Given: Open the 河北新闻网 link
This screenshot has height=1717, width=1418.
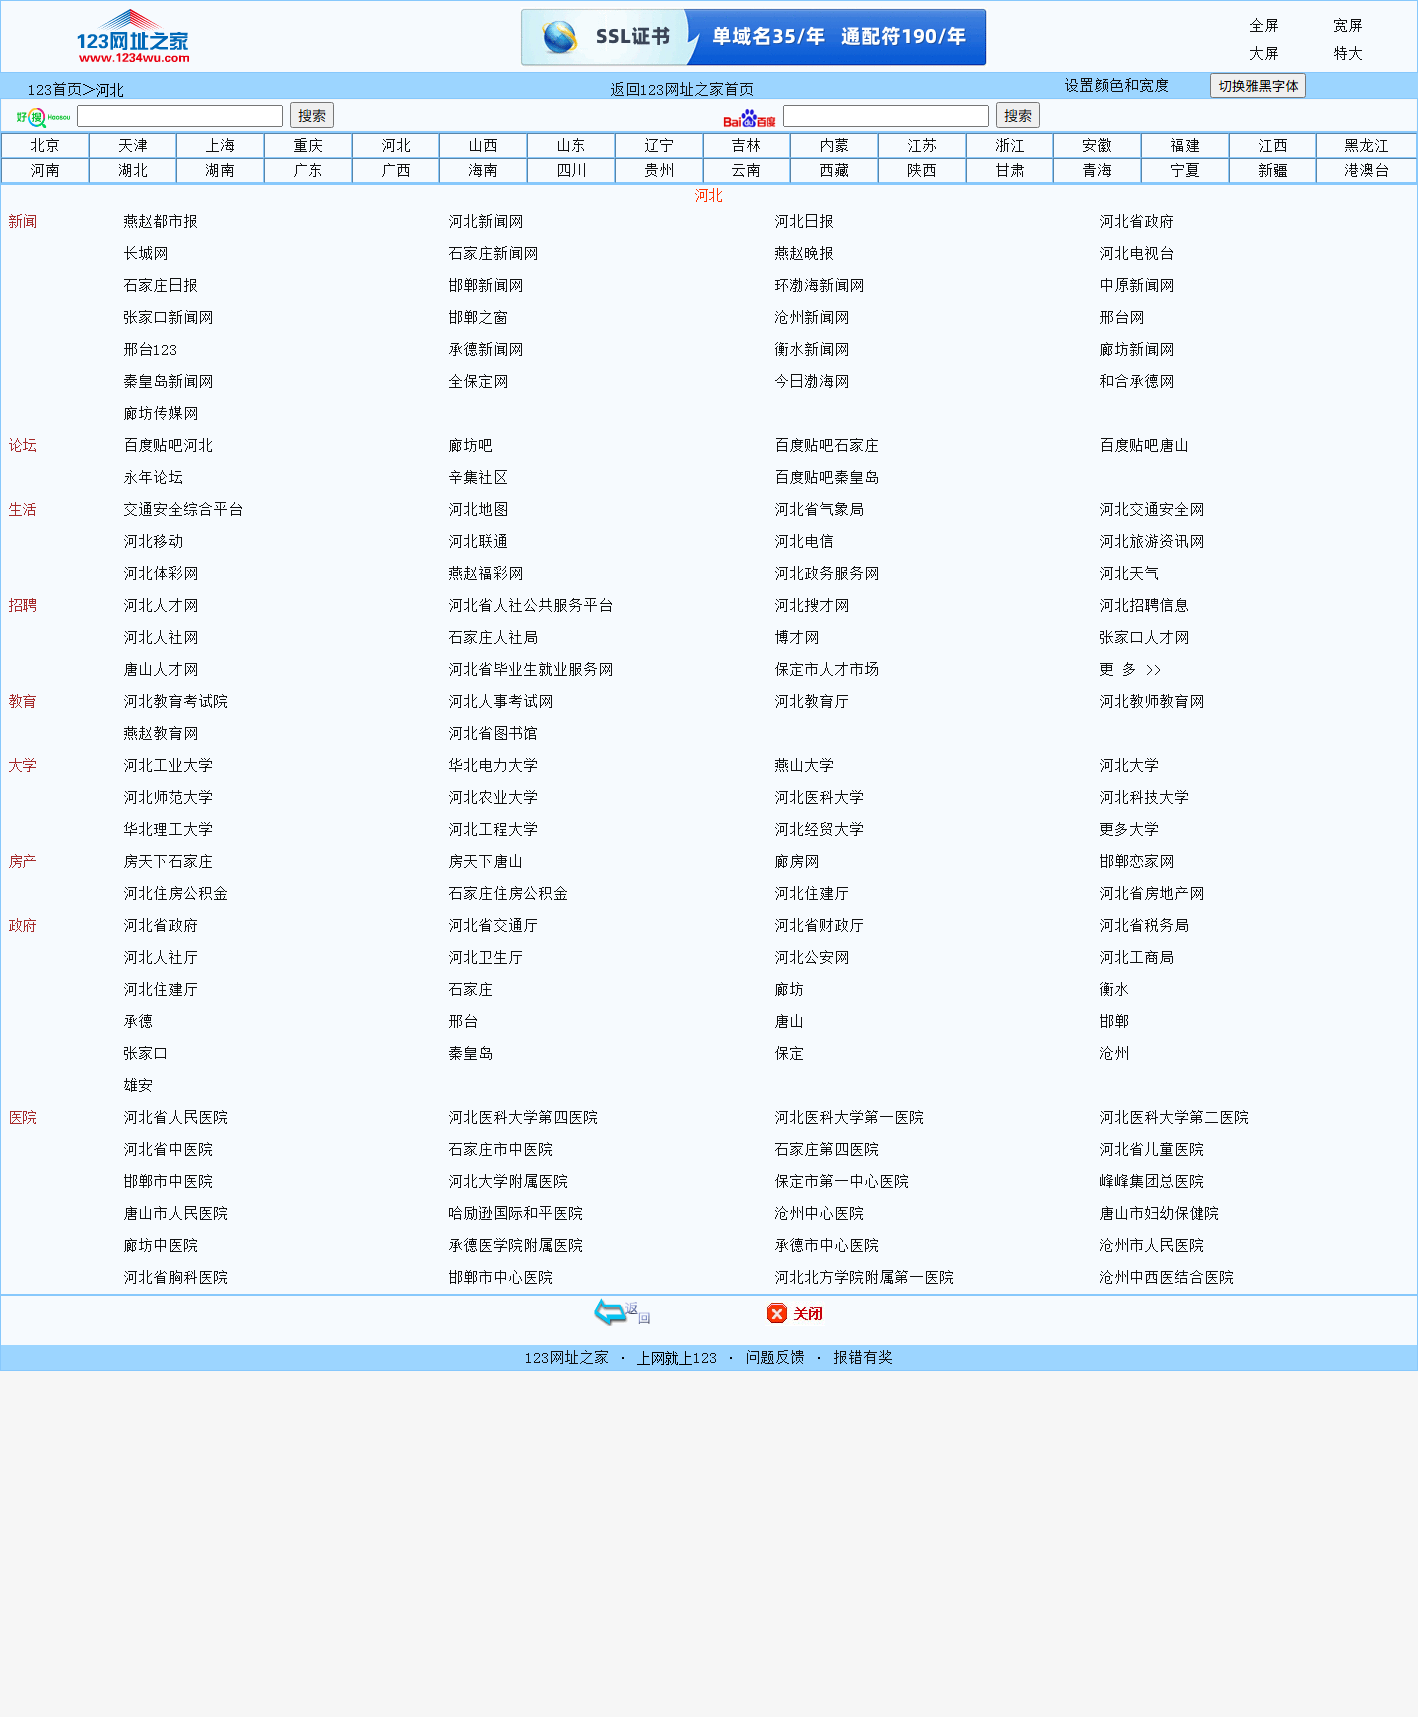Looking at the screenshot, I should (486, 222).
